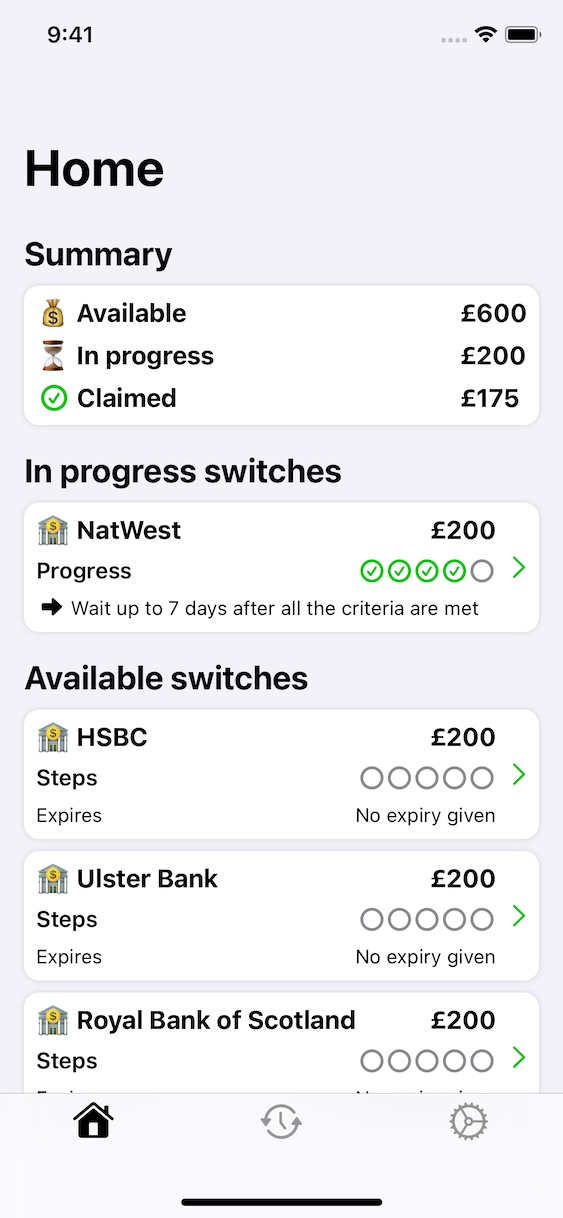Viewport: 563px width, 1218px height.
Task: Tap the black arrow icon before Wait message
Action: [x=51, y=607]
